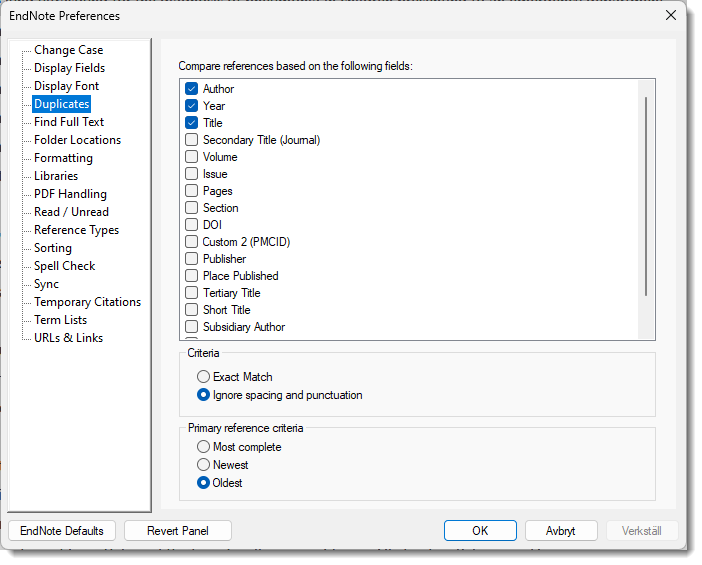Enable Secondary Title (Journal) checkbox
This screenshot has height=565, width=702.
pos(192,140)
